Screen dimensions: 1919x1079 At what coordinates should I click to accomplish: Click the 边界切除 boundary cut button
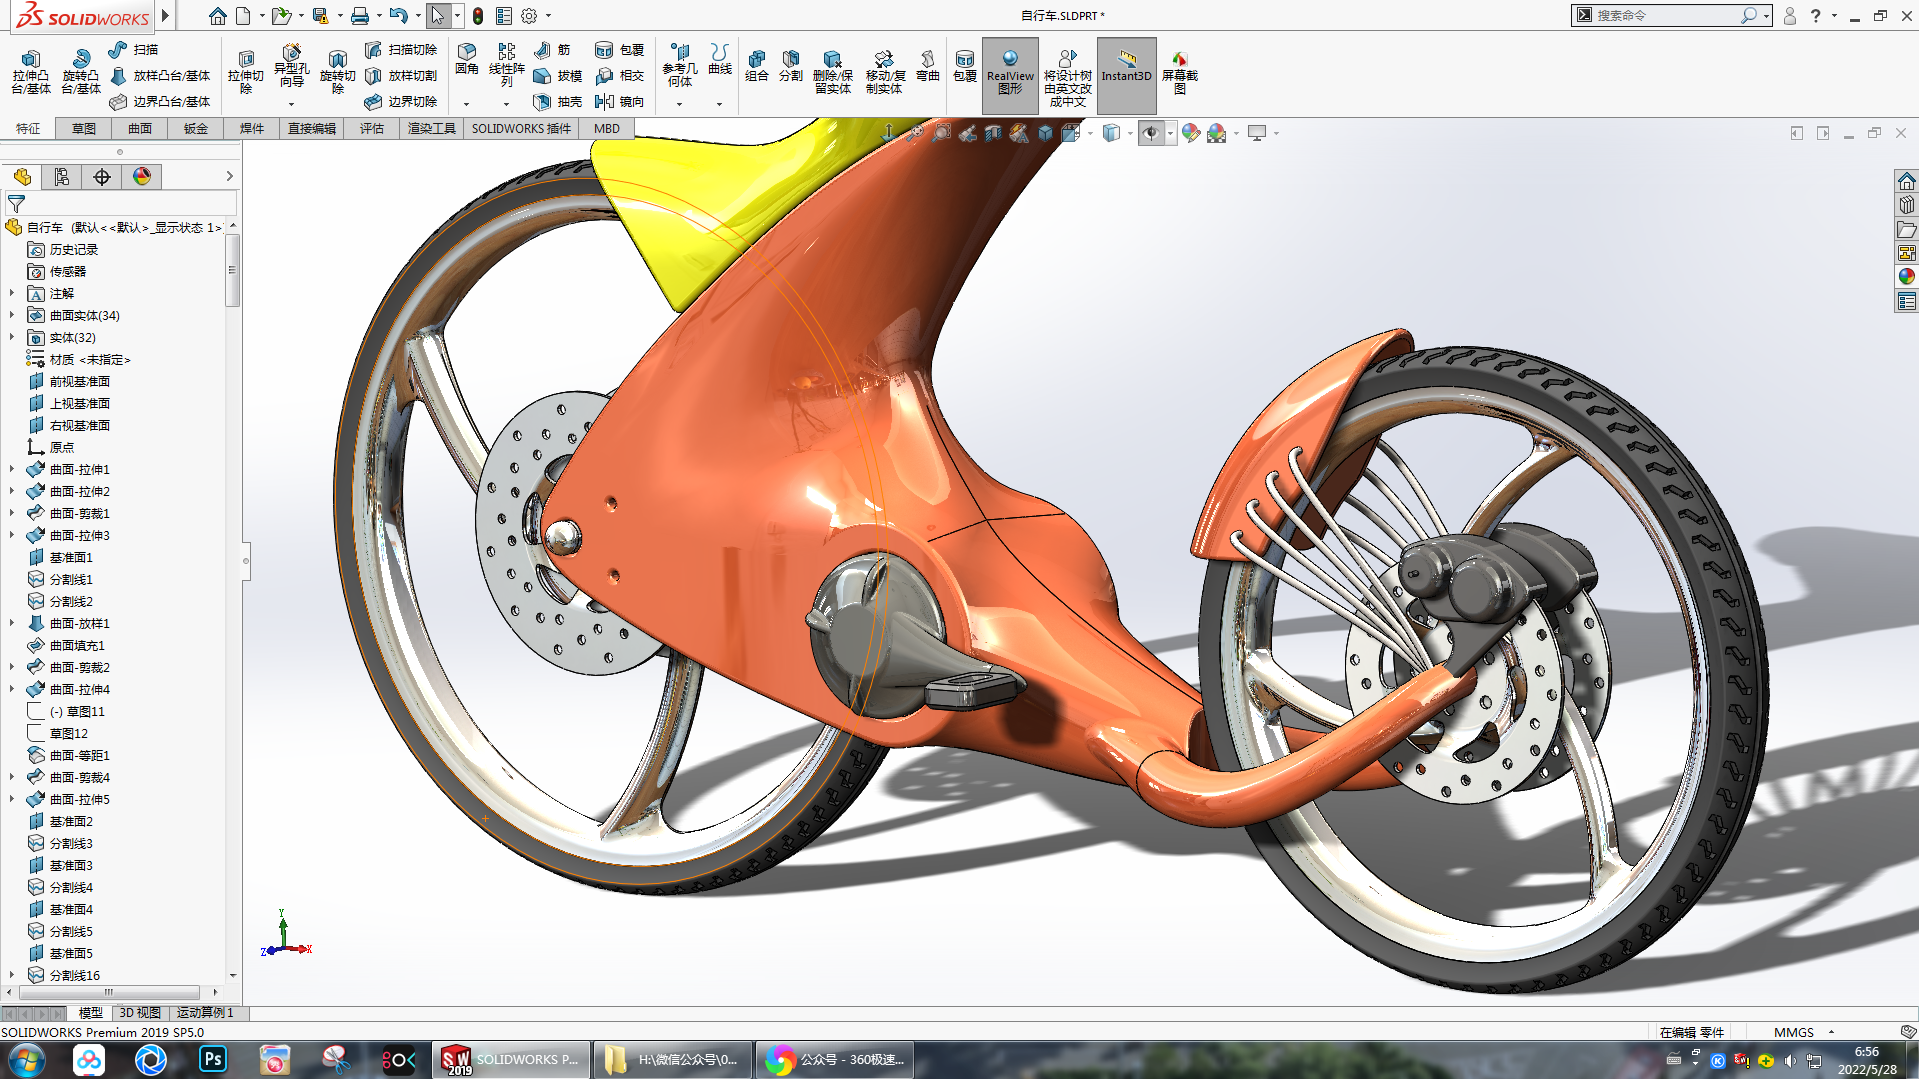point(401,101)
